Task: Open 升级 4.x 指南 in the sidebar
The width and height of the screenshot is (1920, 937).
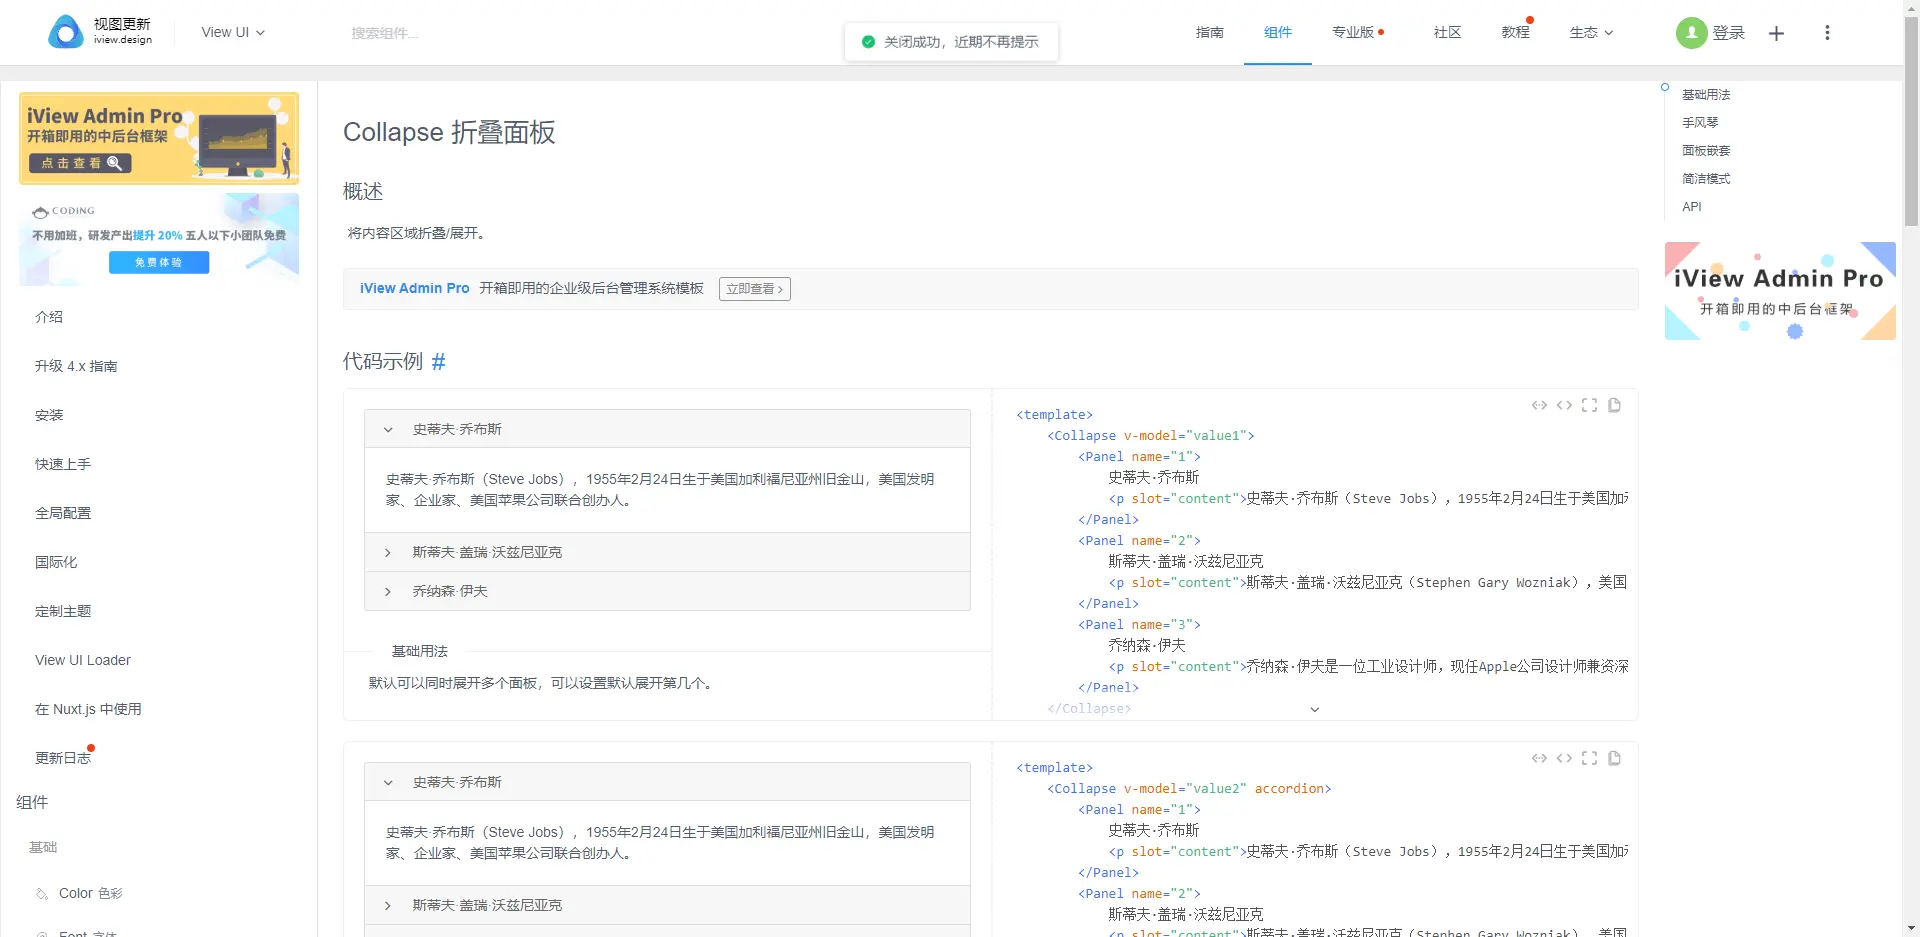Action: coord(76,366)
